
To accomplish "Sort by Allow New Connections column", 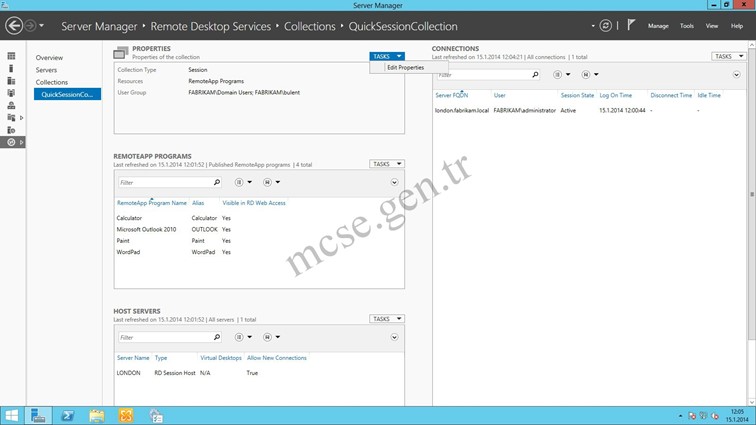I will [277, 358].
